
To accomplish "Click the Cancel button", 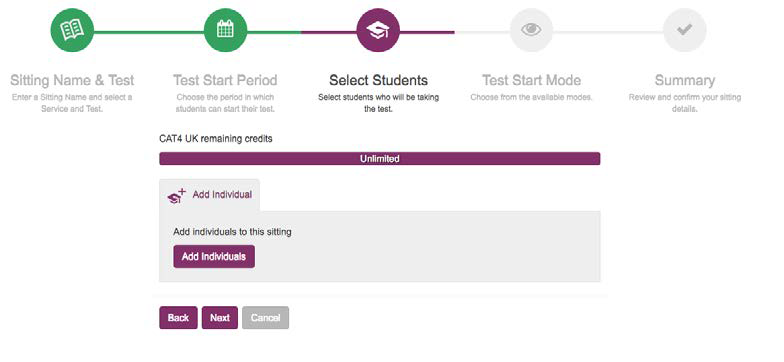I will pyautogui.click(x=266, y=318).
